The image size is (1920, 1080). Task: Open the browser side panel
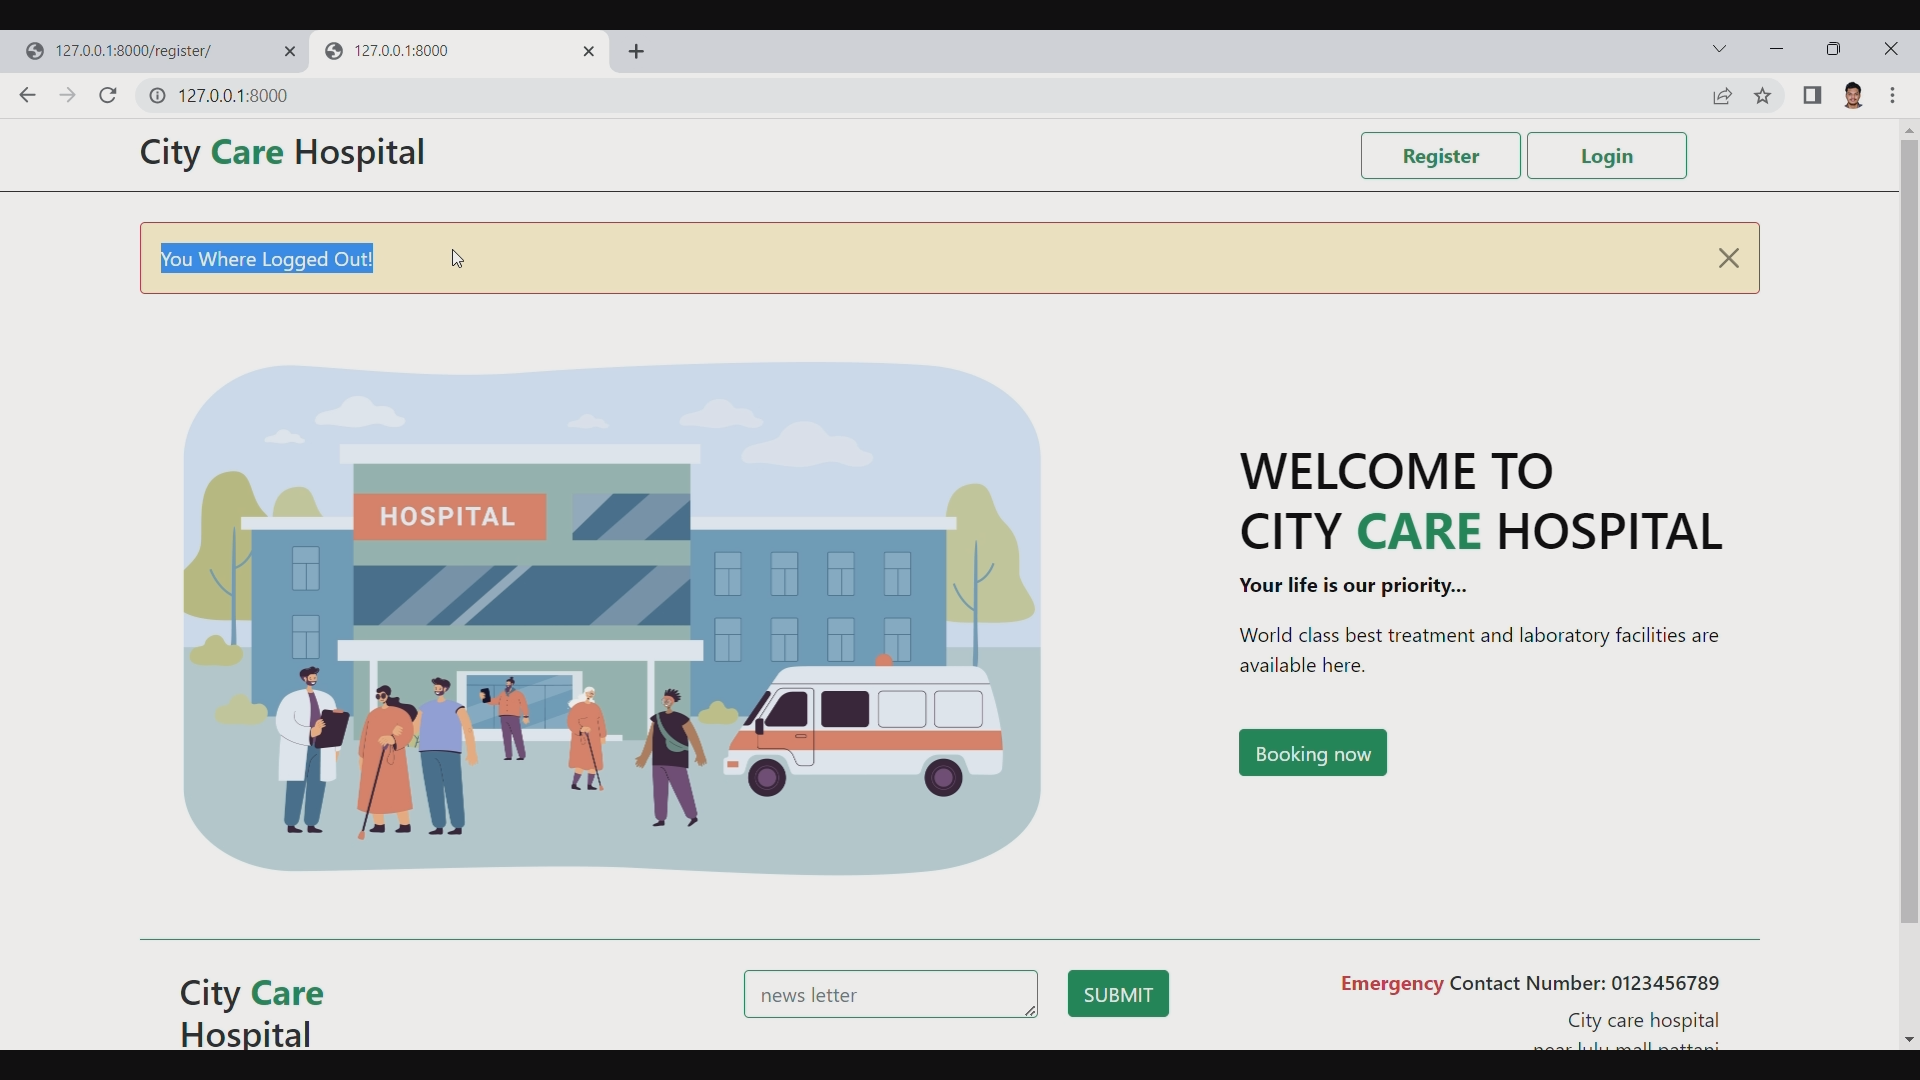1813,95
